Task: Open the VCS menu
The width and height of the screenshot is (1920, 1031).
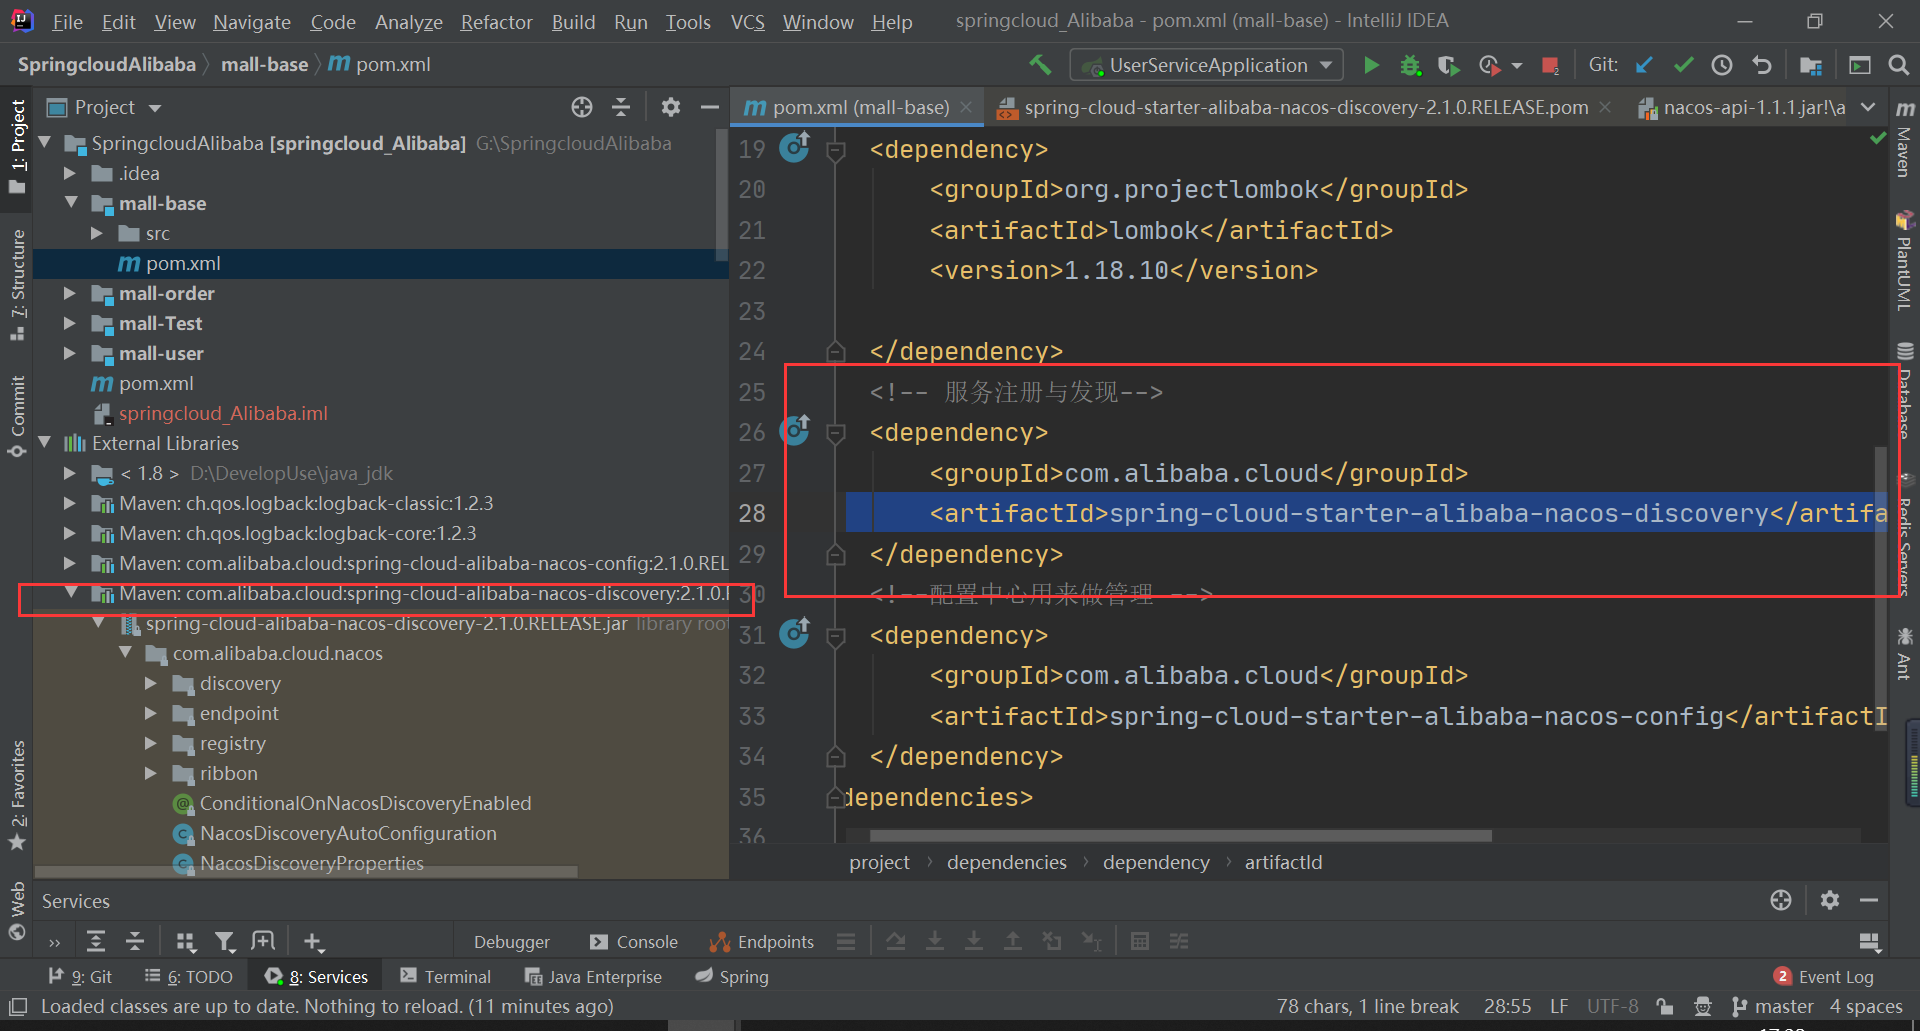Action: (747, 22)
